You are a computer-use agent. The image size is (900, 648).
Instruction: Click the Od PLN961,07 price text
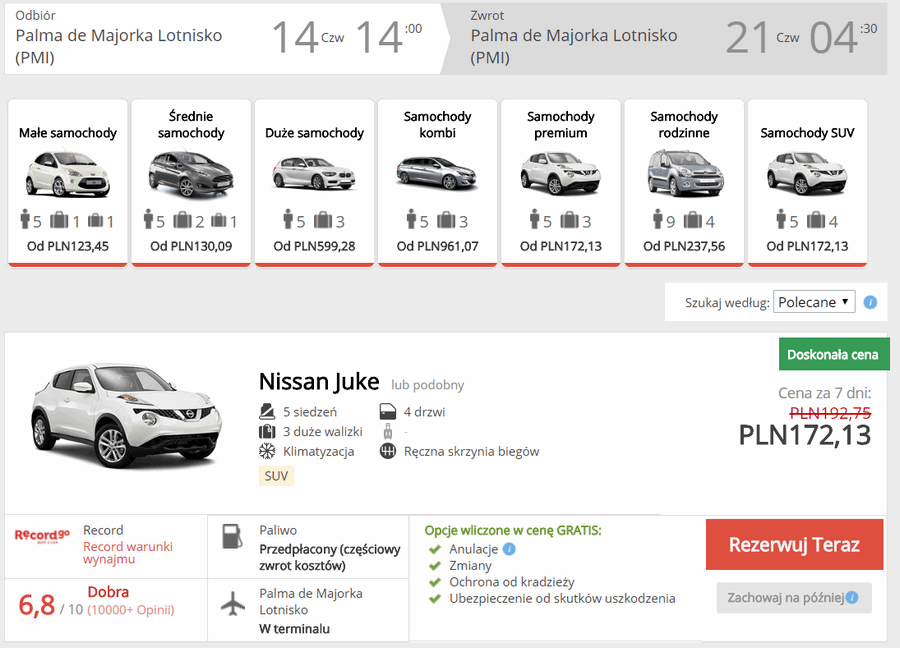click(437, 246)
